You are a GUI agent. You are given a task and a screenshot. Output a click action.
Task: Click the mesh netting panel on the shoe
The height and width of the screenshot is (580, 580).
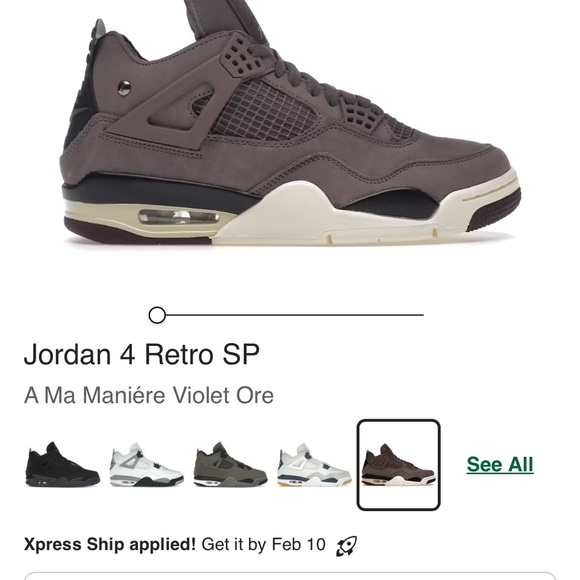[x=264, y=111]
